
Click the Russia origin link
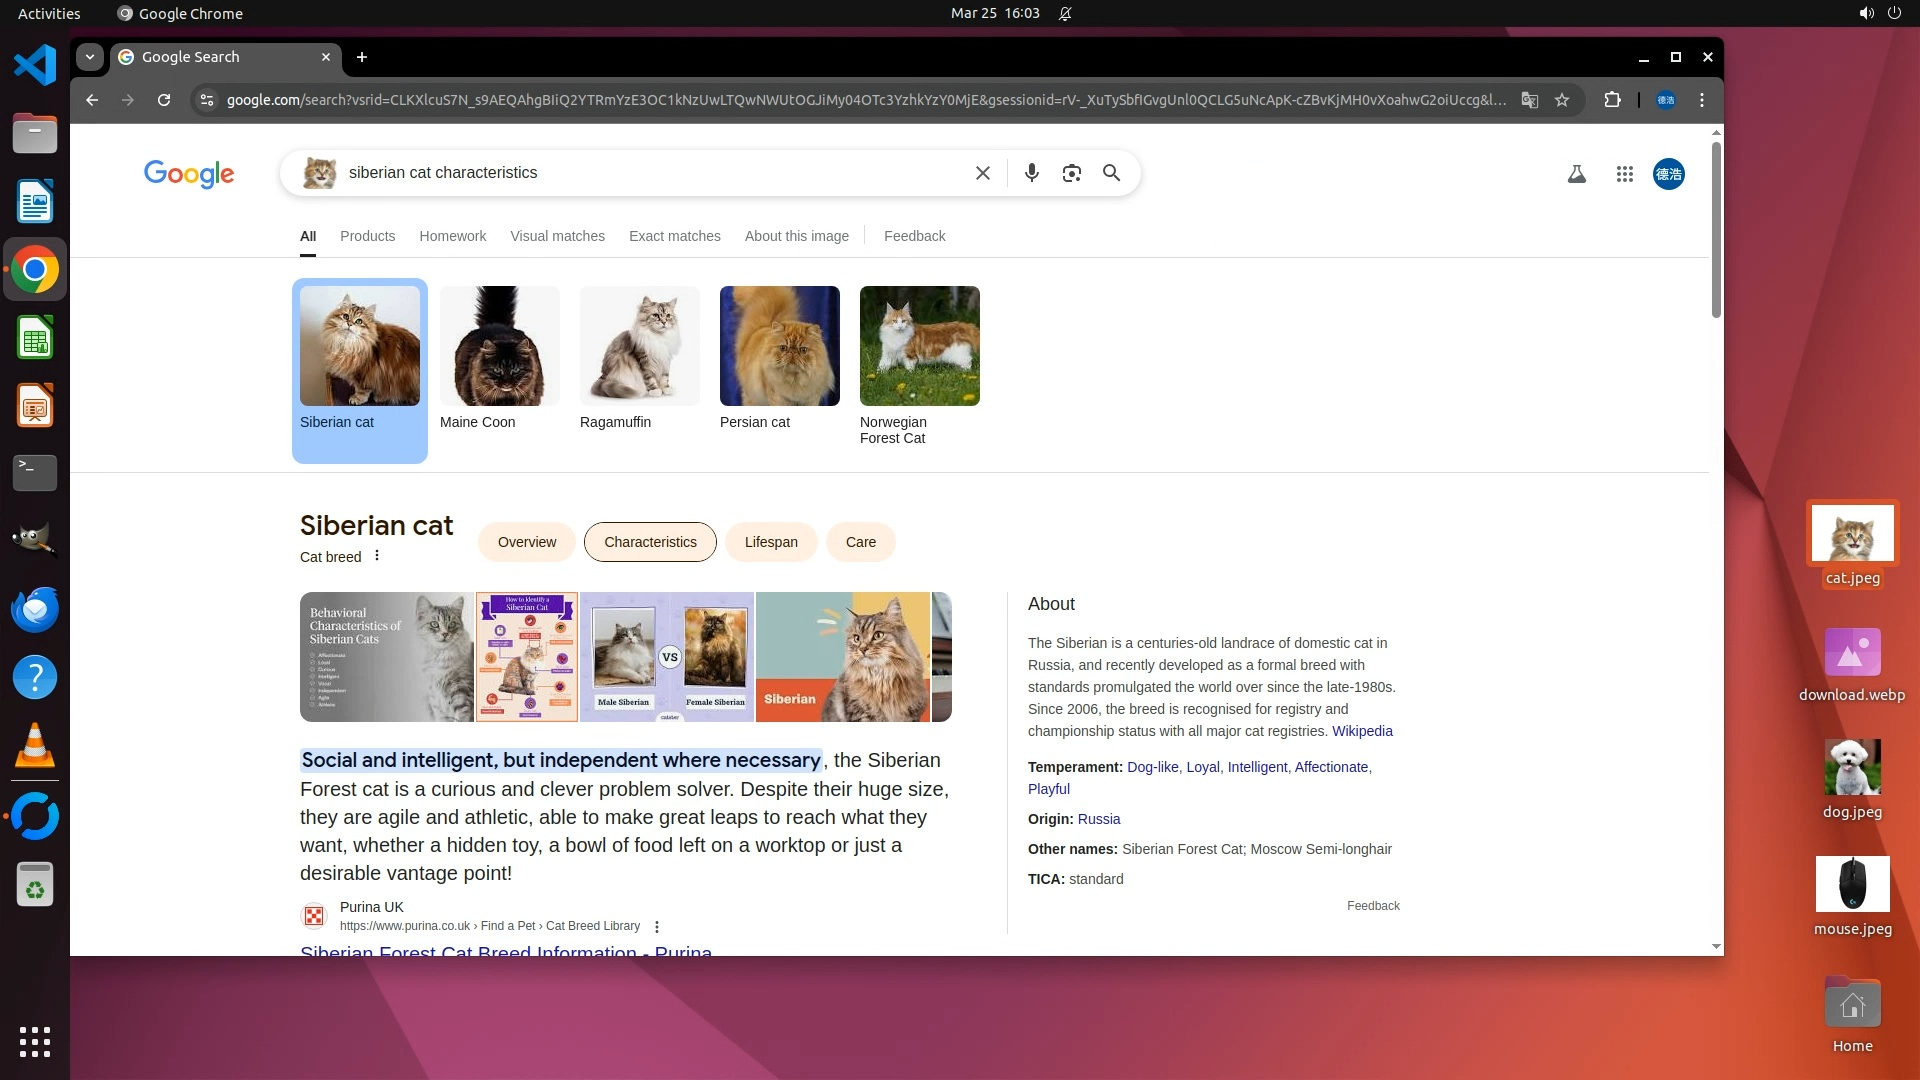(x=1099, y=819)
